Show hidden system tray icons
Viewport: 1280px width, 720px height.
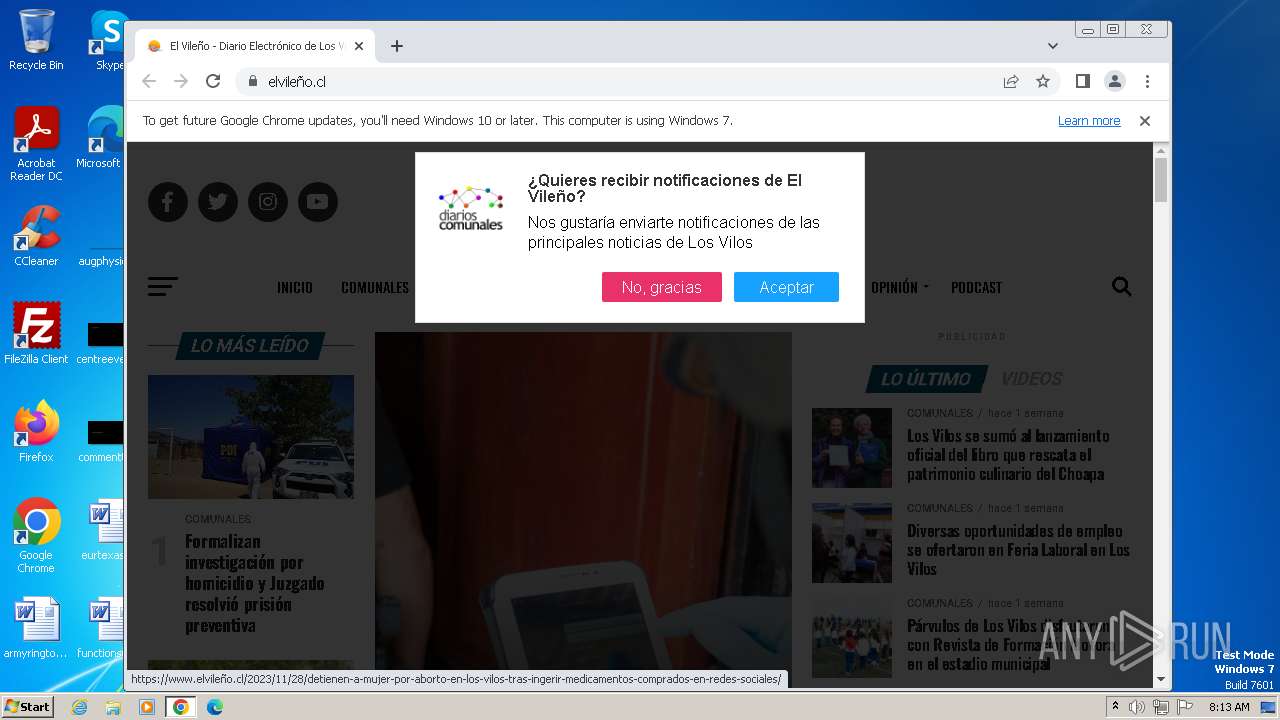click(x=1116, y=707)
